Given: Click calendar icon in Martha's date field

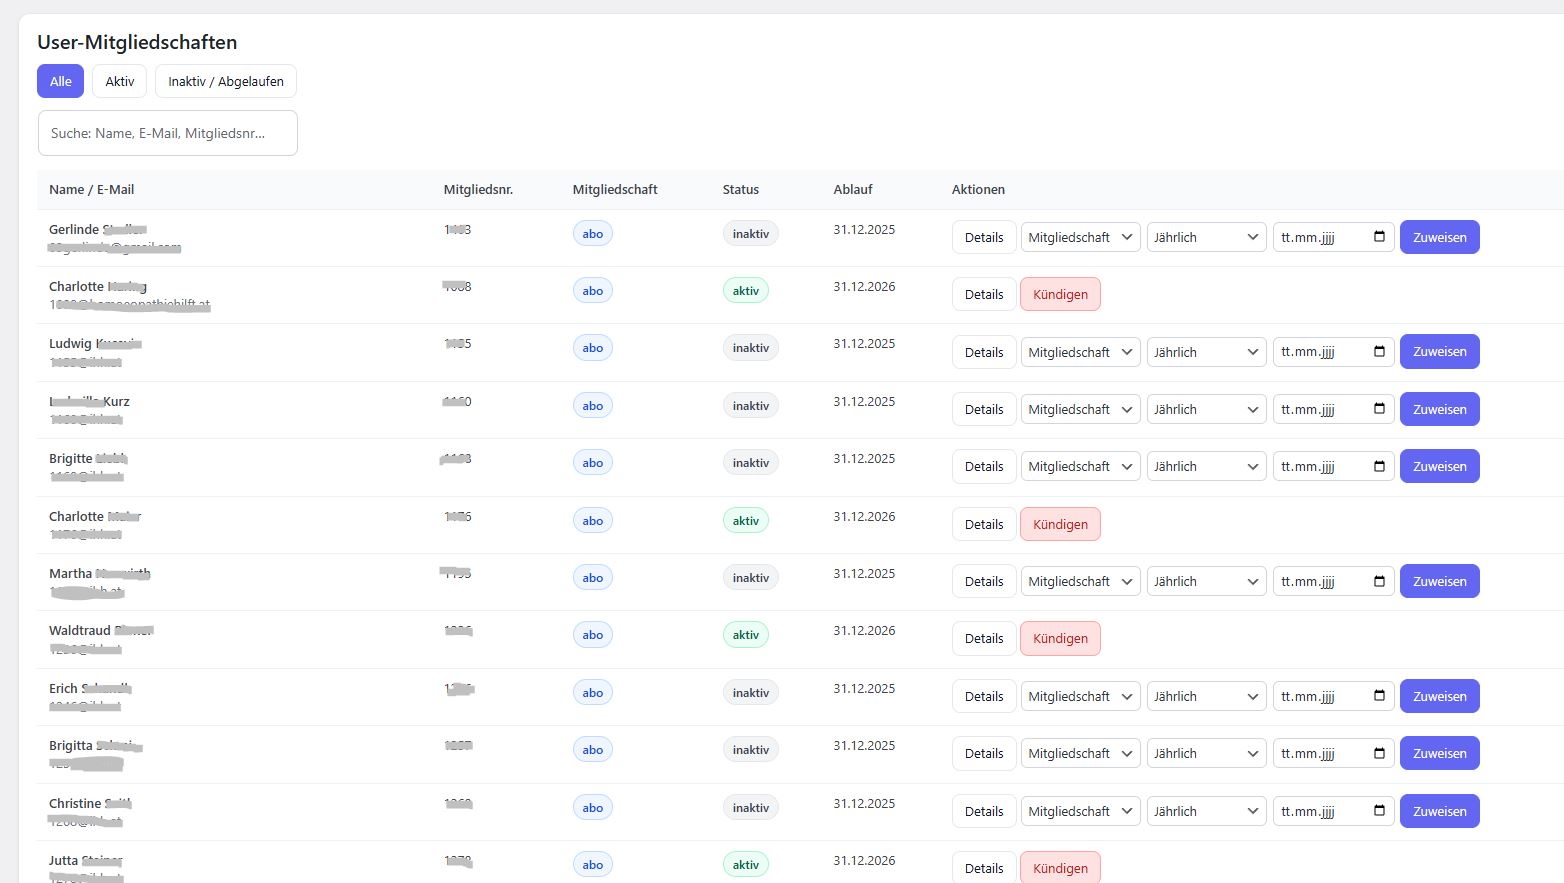Looking at the screenshot, I should [x=1379, y=581].
